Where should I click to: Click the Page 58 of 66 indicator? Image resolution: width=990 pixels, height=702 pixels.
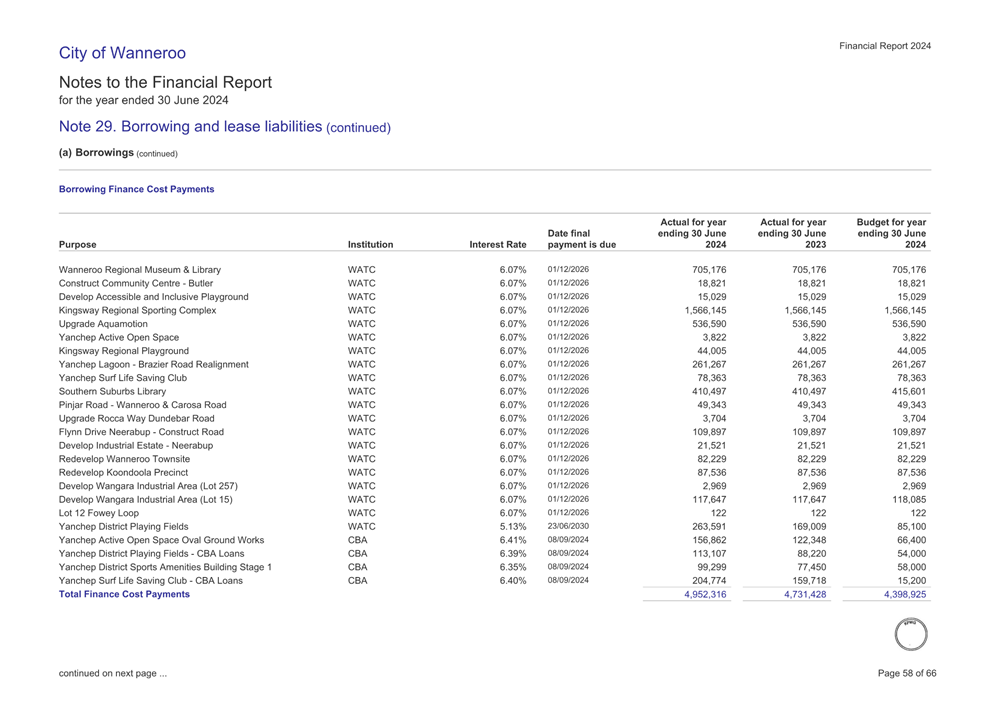point(904,673)
